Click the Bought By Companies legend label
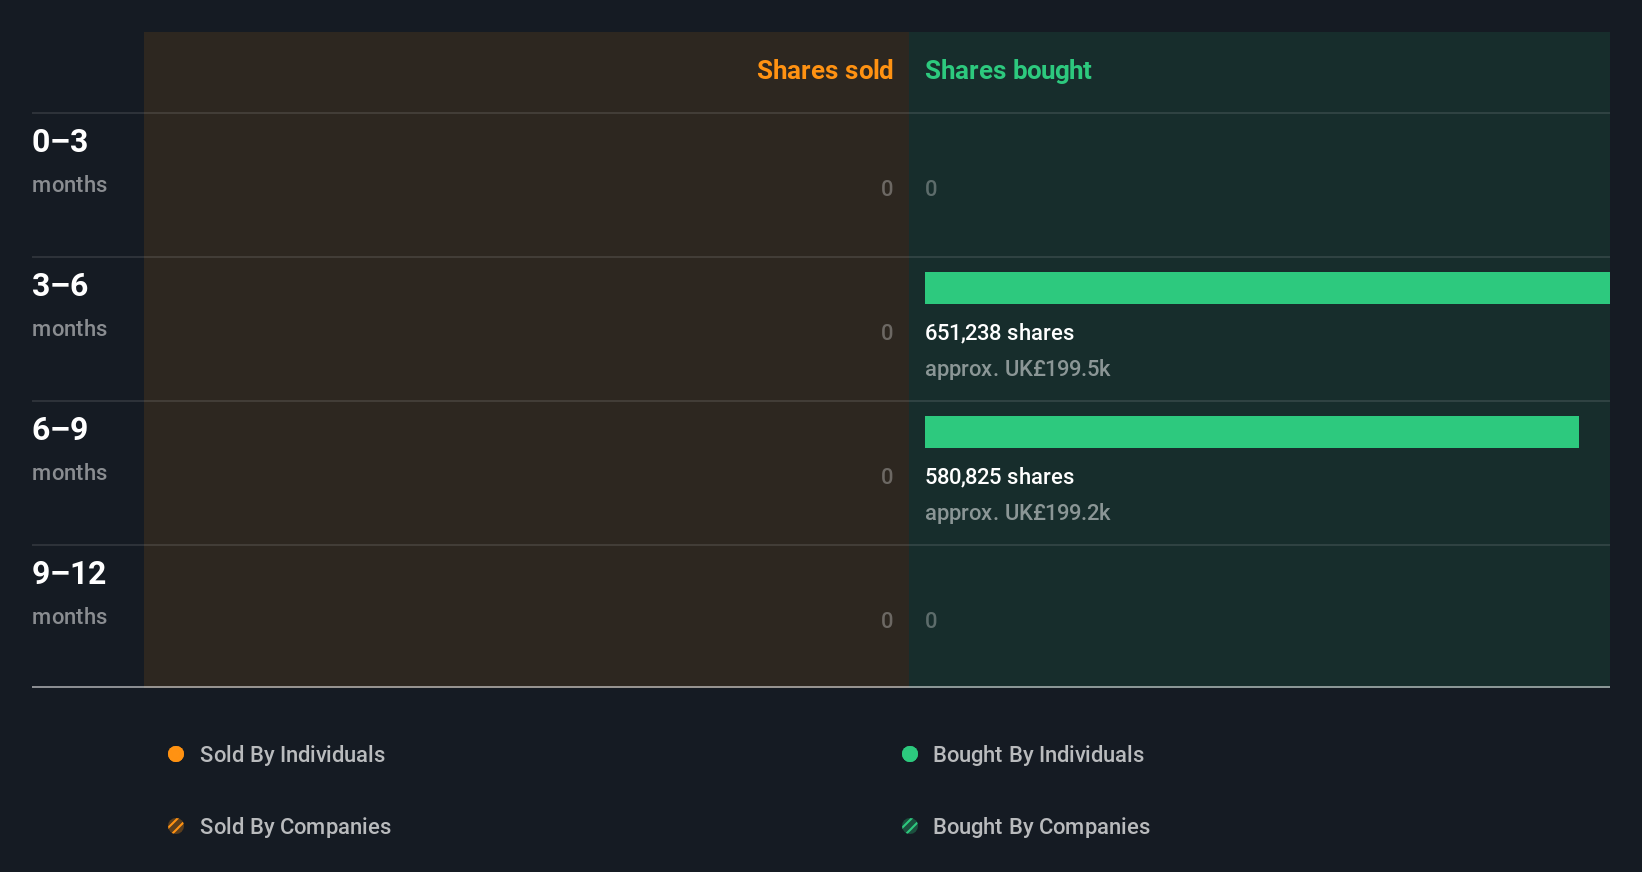 click(x=1041, y=827)
